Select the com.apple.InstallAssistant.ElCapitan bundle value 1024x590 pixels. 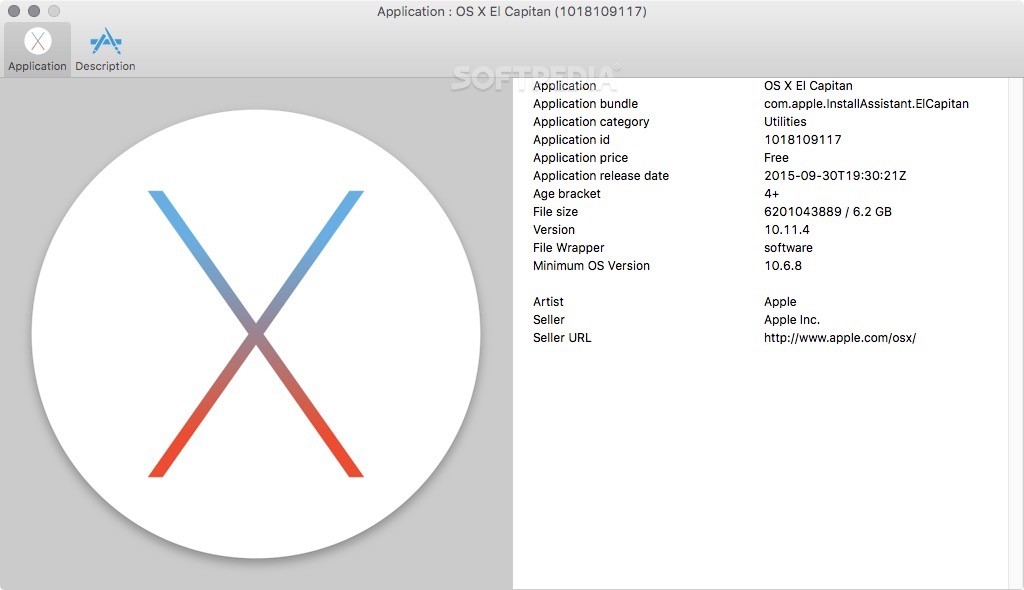pos(866,104)
